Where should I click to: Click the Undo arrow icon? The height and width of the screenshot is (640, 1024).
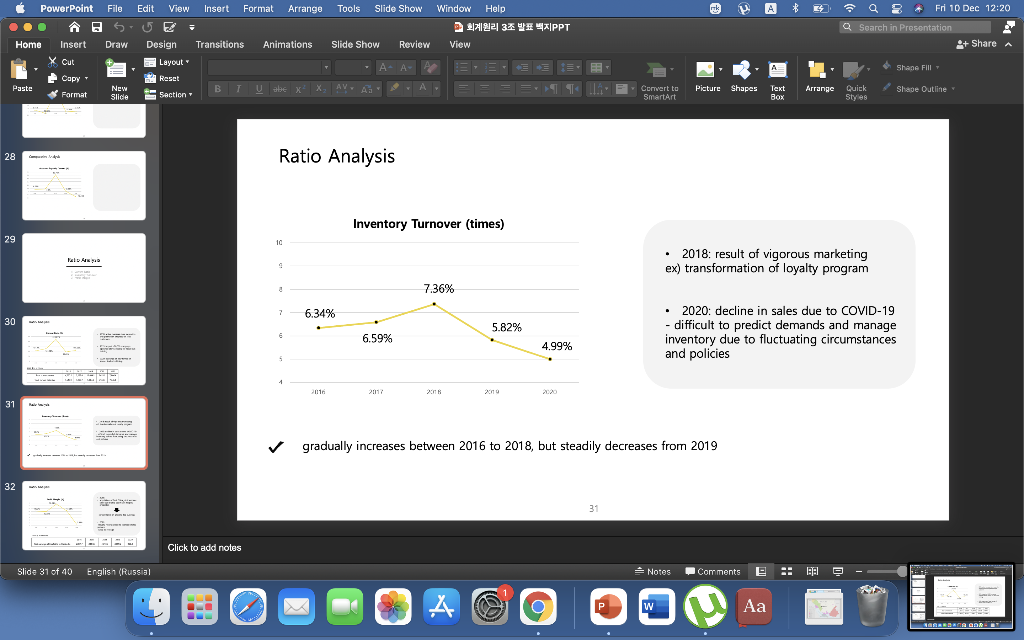pyautogui.click(x=119, y=27)
